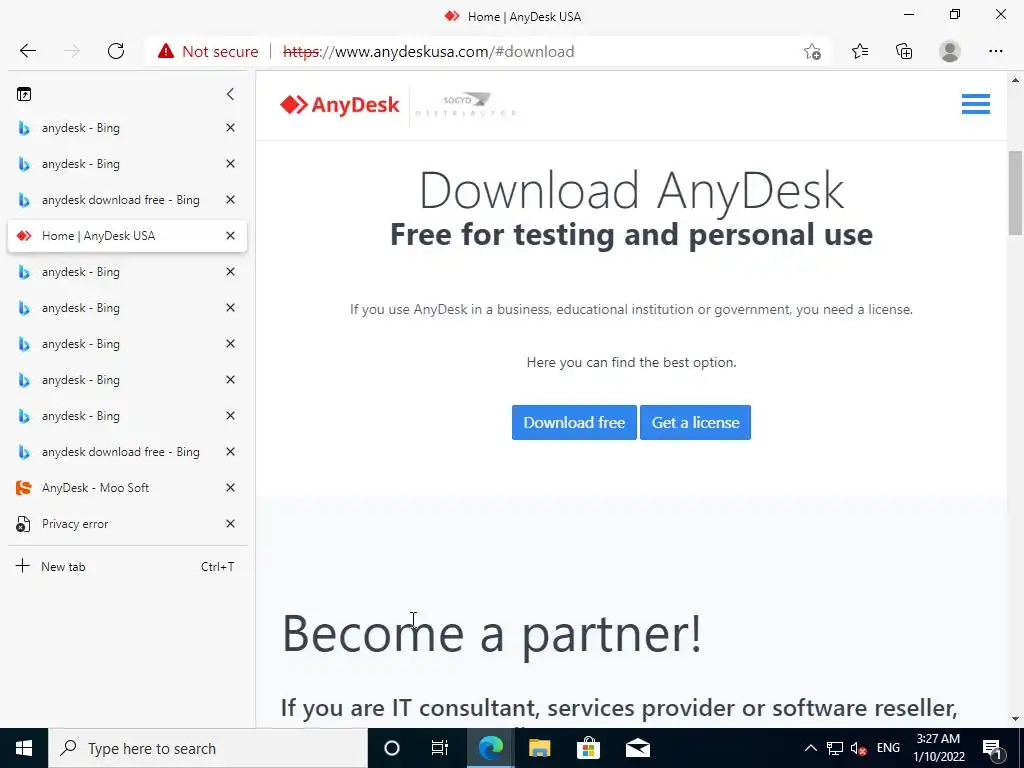Image resolution: width=1024 pixels, height=768 pixels.
Task: Open File Explorer from the taskbar
Action: point(539,748)
